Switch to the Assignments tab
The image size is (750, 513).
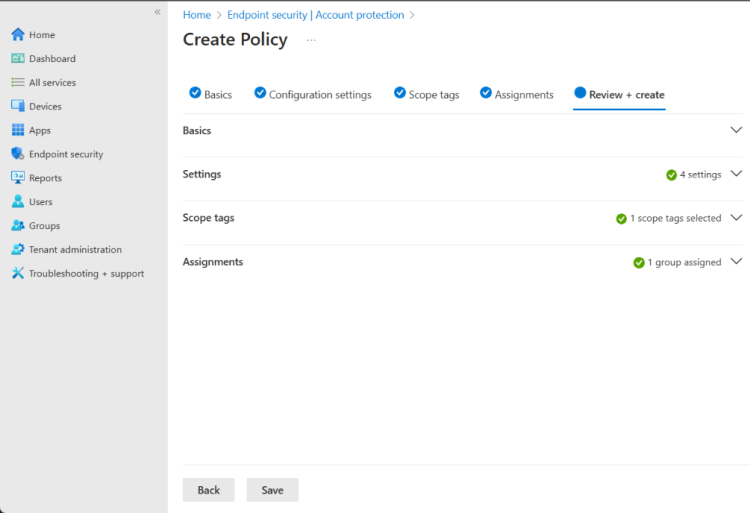pos(517,95)
